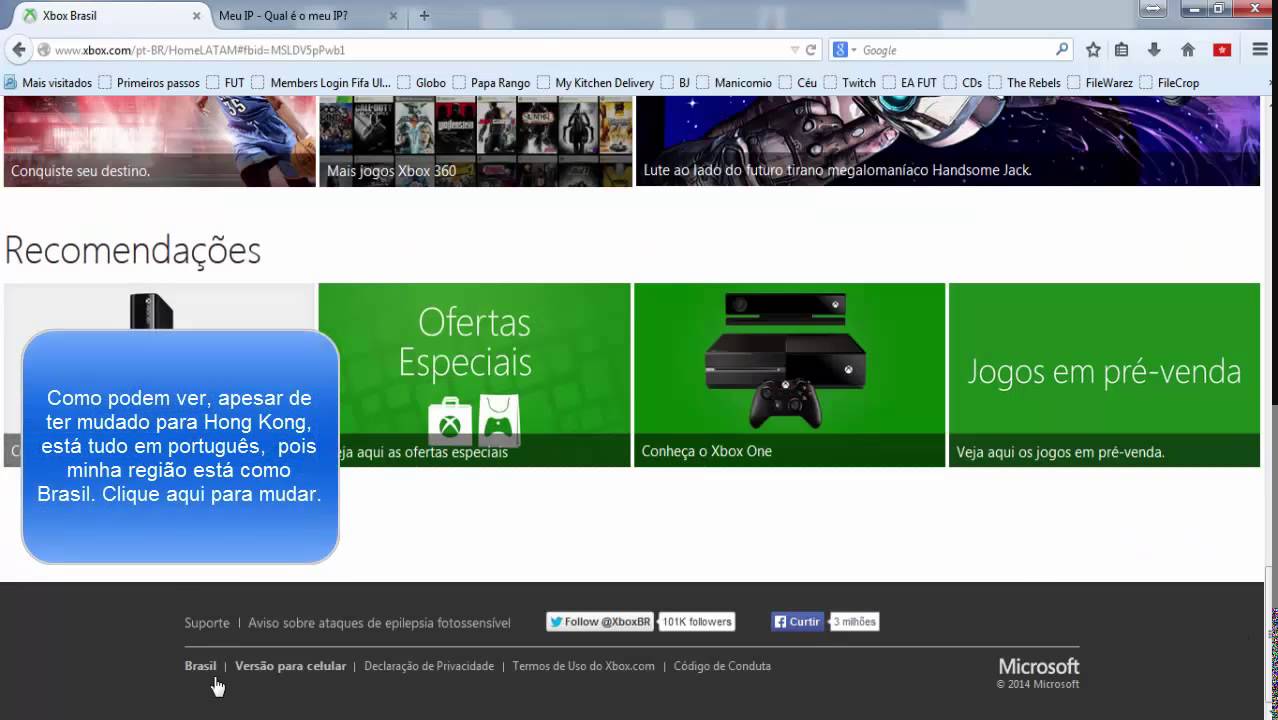Click the Google search engine icon
The width and height of the screenshot is (1278, 720).
click(x=840, y=50)
